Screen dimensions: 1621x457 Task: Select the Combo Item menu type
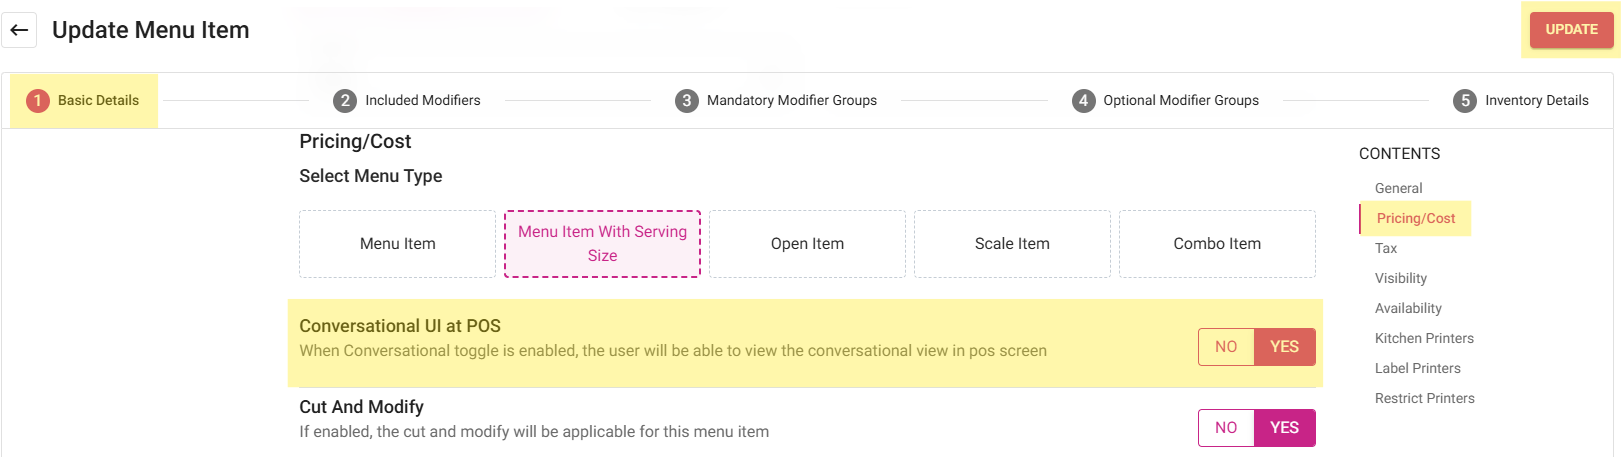(x=1217, y=244)
